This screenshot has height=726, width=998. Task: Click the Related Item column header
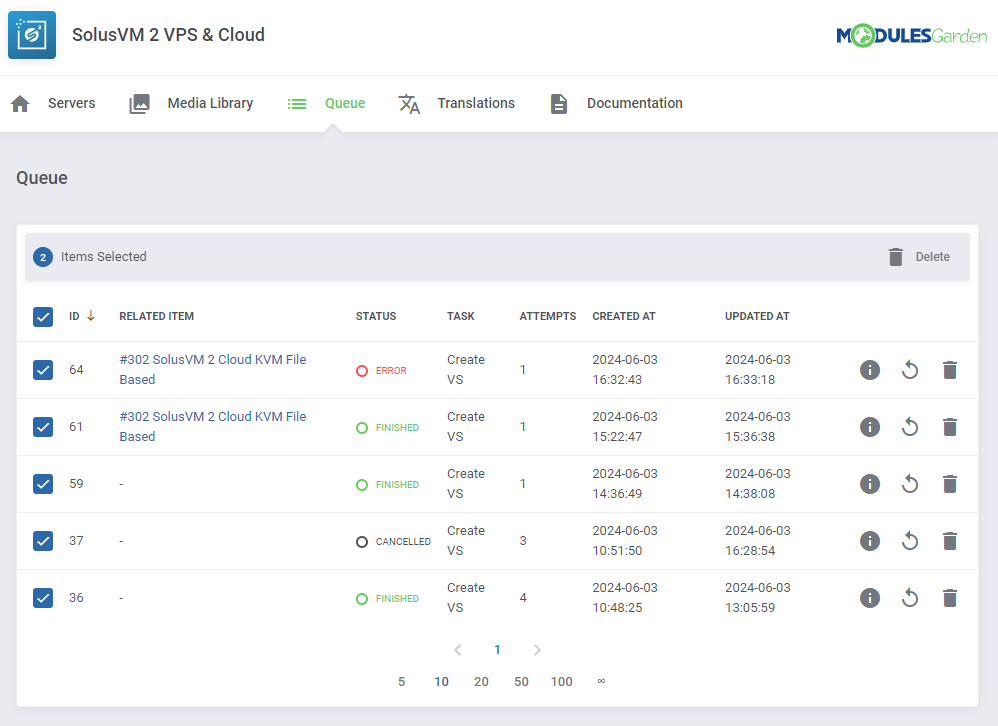(157, 316)
